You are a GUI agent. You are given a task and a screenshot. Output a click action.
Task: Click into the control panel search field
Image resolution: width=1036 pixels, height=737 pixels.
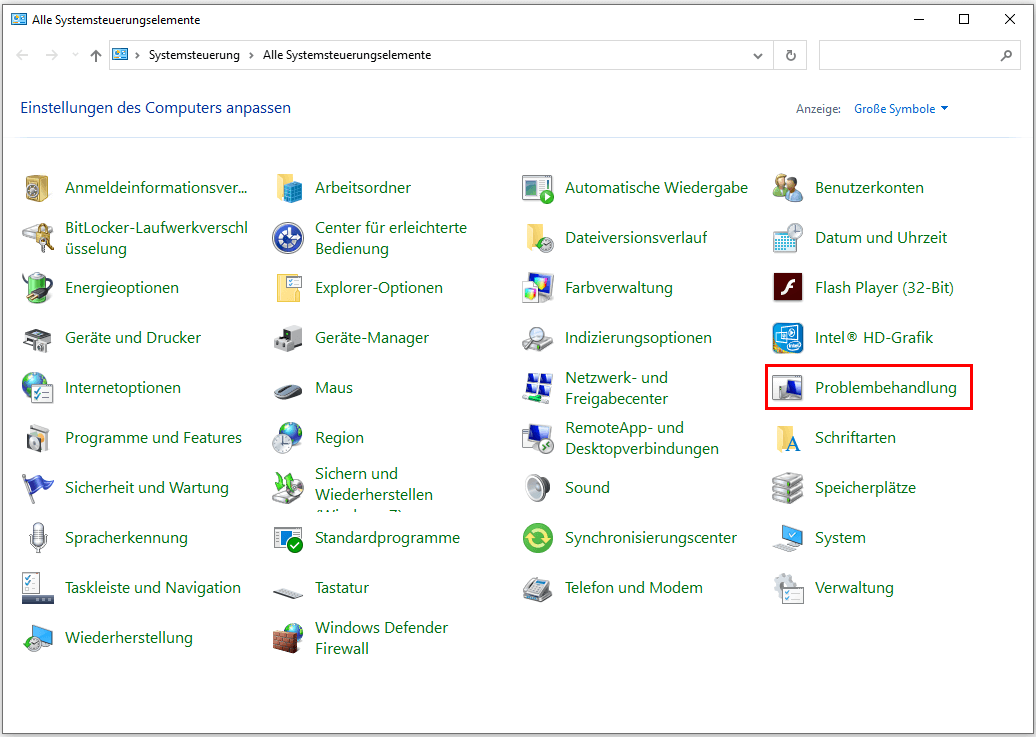(x=905, y=56)
